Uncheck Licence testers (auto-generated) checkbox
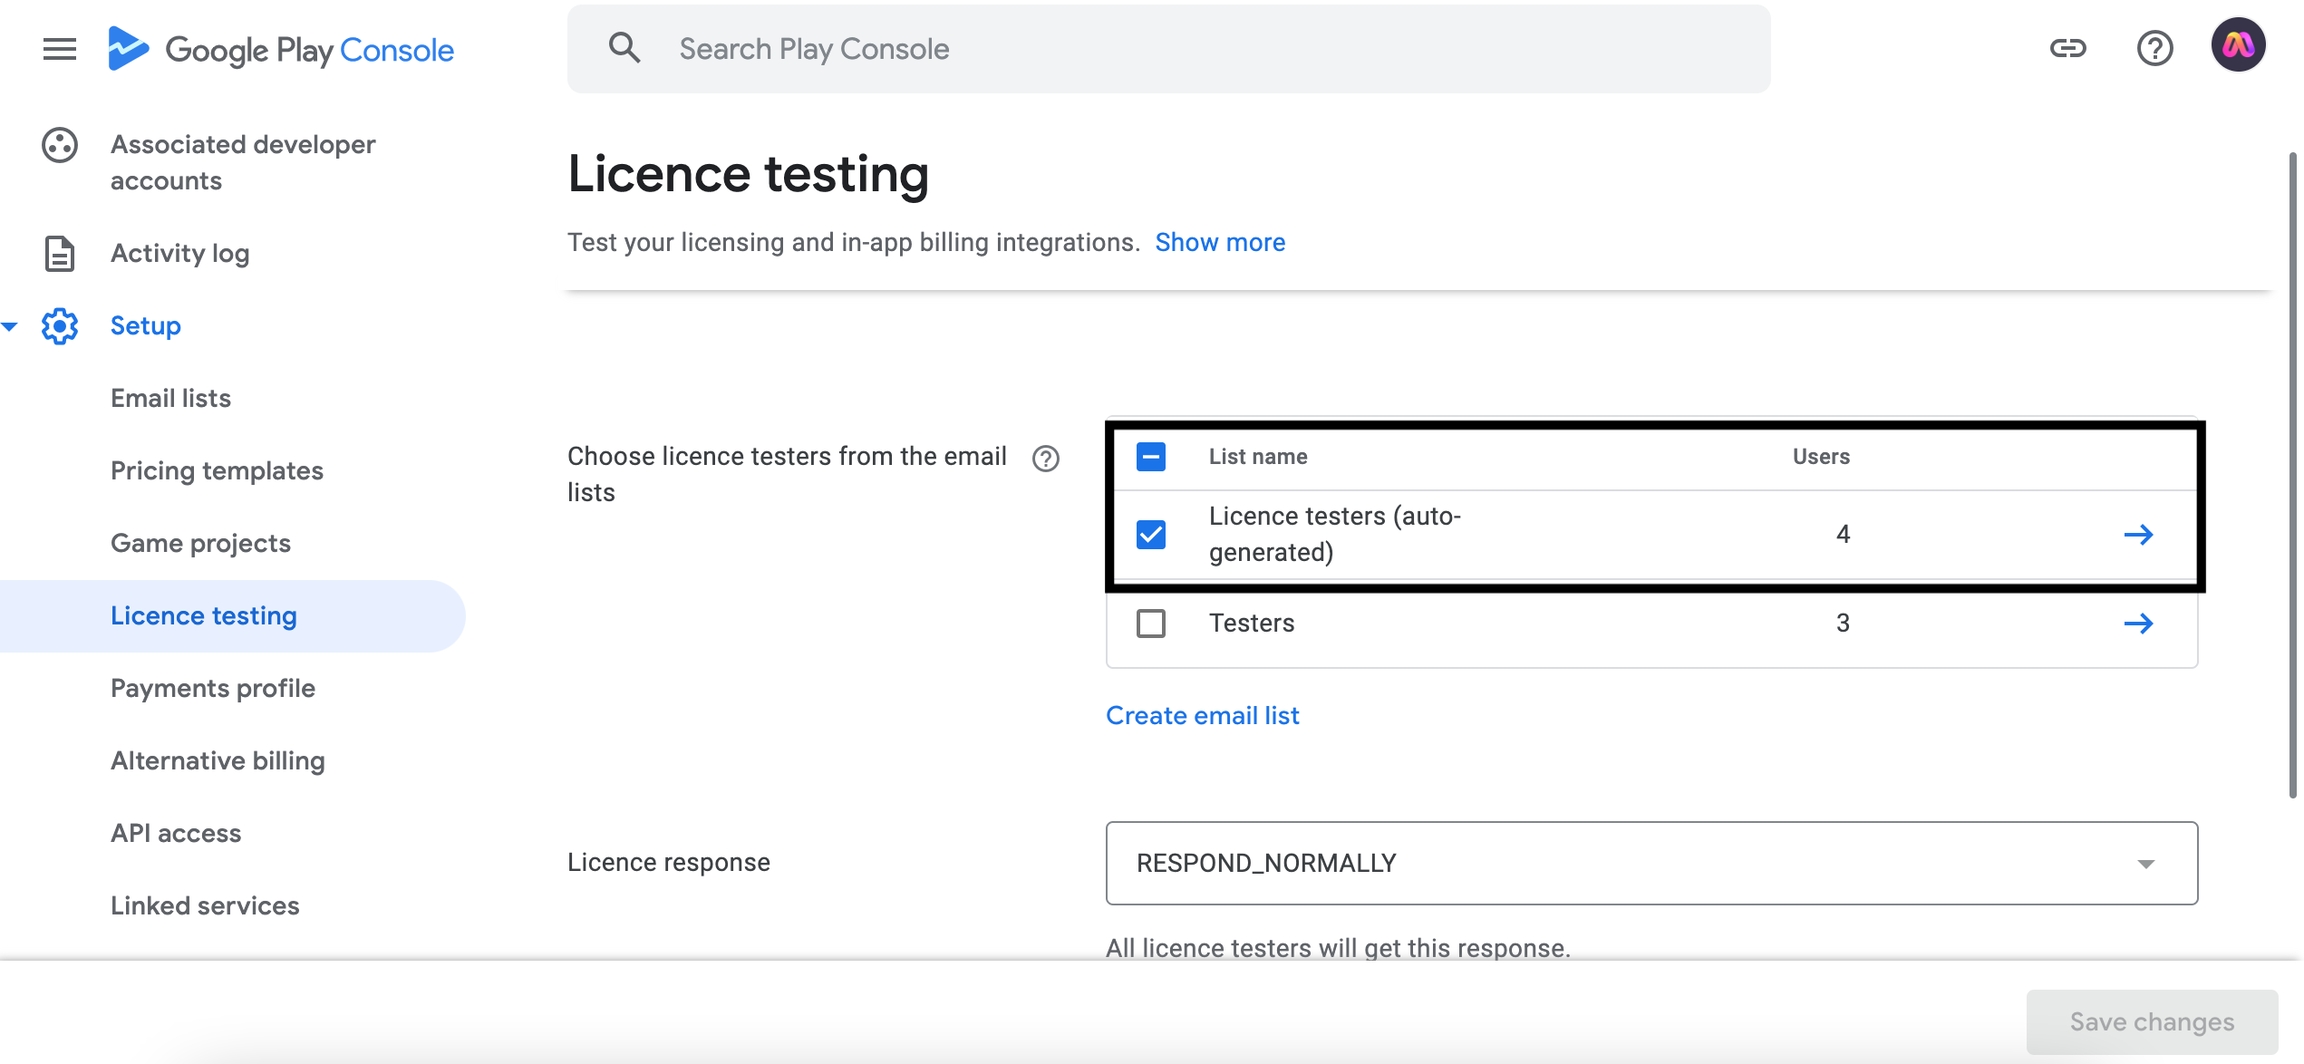The image size is (2304, 1064). [x=1151, y=535]
